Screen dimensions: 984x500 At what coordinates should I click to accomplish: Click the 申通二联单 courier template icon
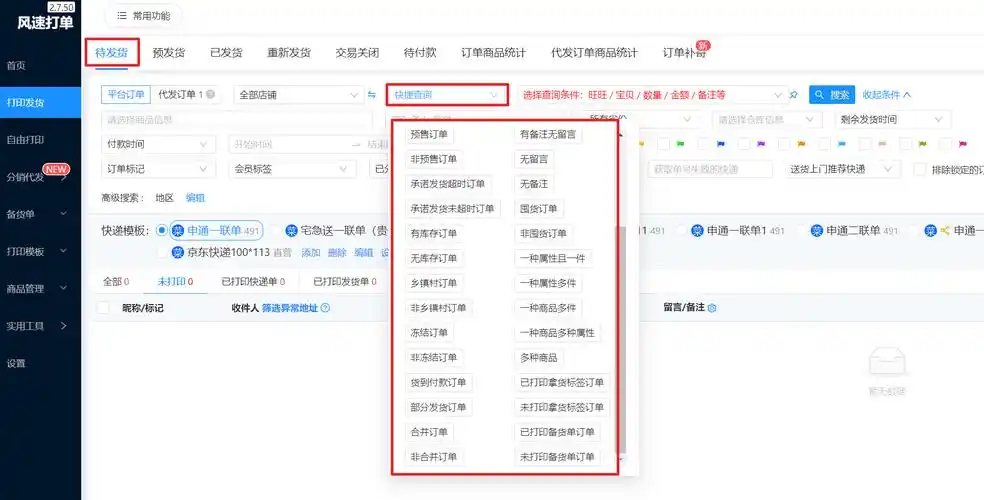(x=817, y=231)
